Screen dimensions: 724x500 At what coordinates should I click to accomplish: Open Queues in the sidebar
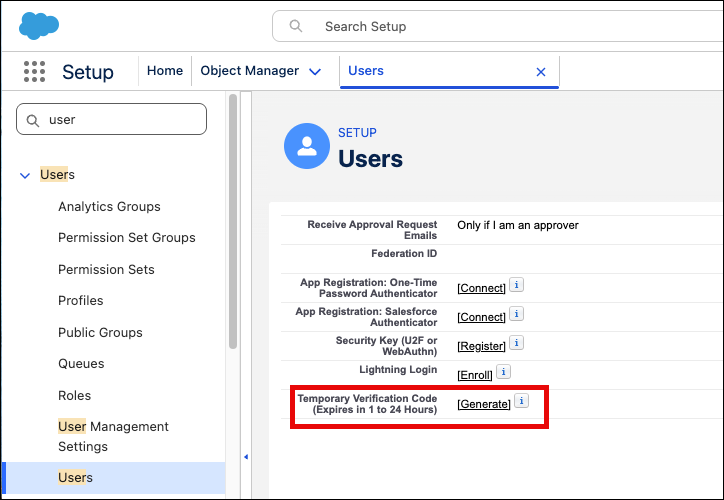[x=81, y=364]
